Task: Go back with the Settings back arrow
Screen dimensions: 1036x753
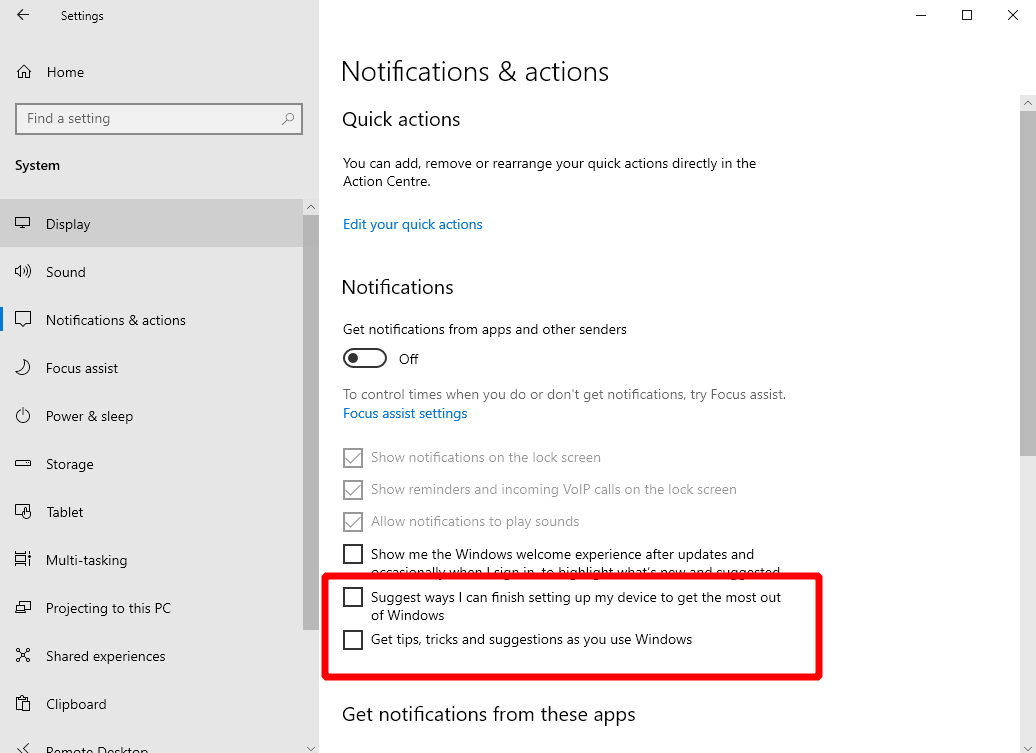Action: click(23, 15)
